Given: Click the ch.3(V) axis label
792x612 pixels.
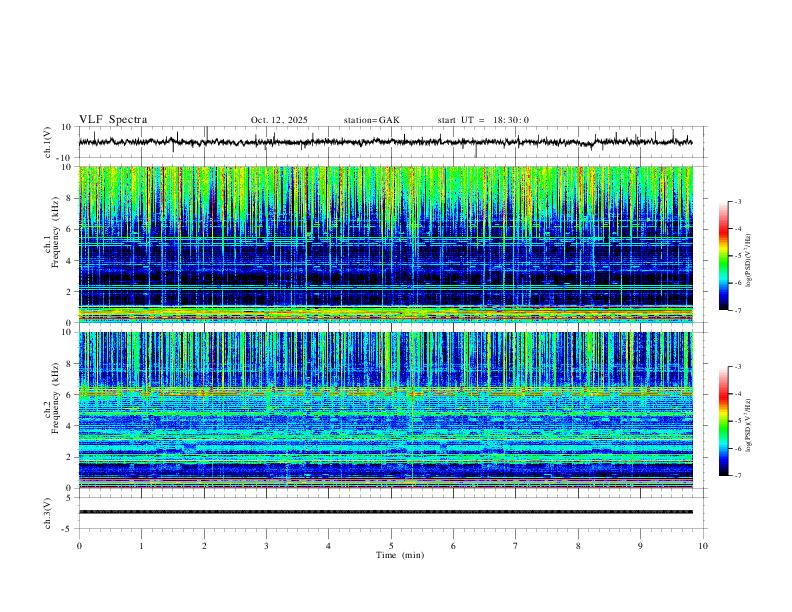Looking at the screenshot, I should coord(48,513).
